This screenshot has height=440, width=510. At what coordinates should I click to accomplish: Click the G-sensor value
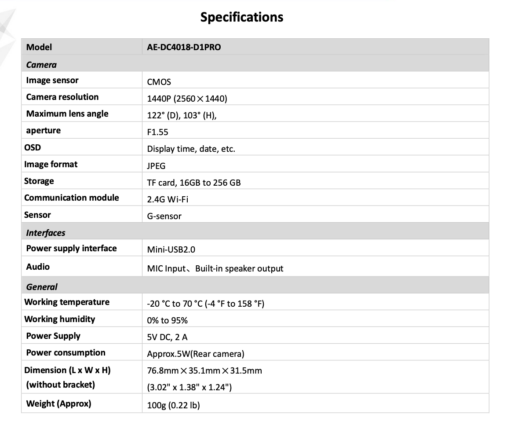pos(164,216)
